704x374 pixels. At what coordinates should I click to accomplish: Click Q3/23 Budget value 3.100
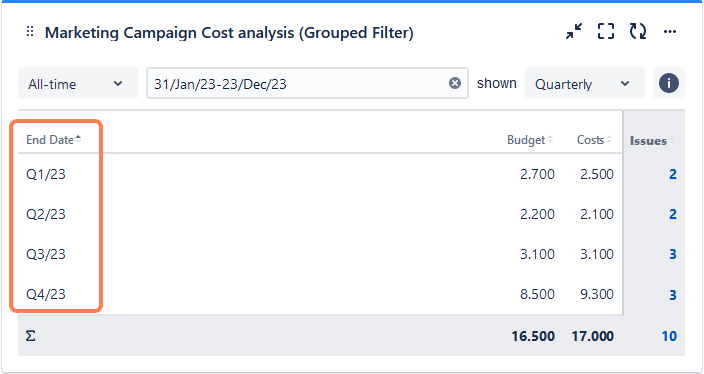[x=537, y=254]
